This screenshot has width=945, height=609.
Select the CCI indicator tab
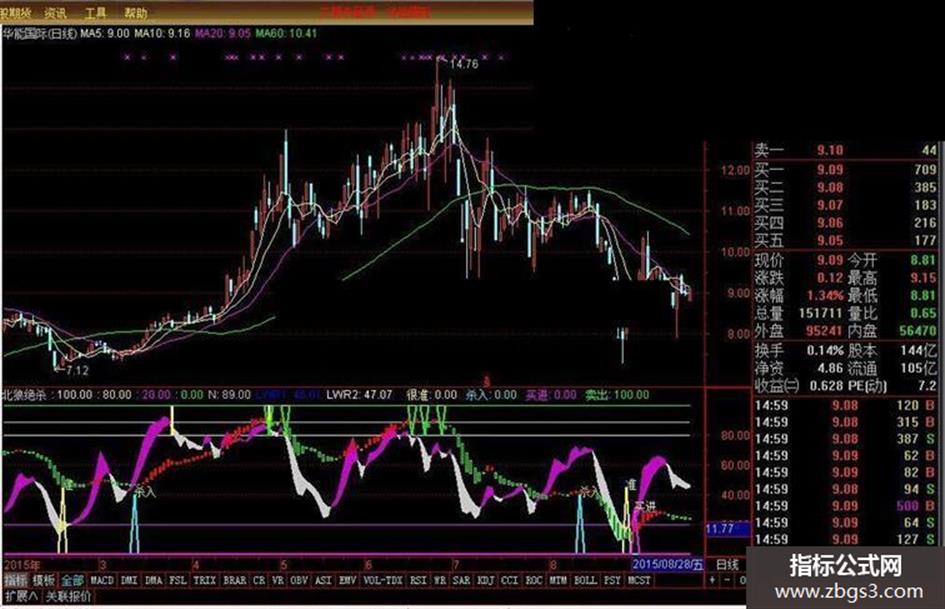510,580
